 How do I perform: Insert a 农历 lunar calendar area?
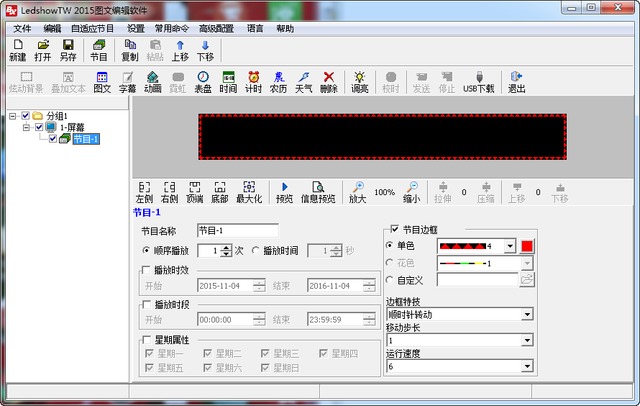coord(279,82)
